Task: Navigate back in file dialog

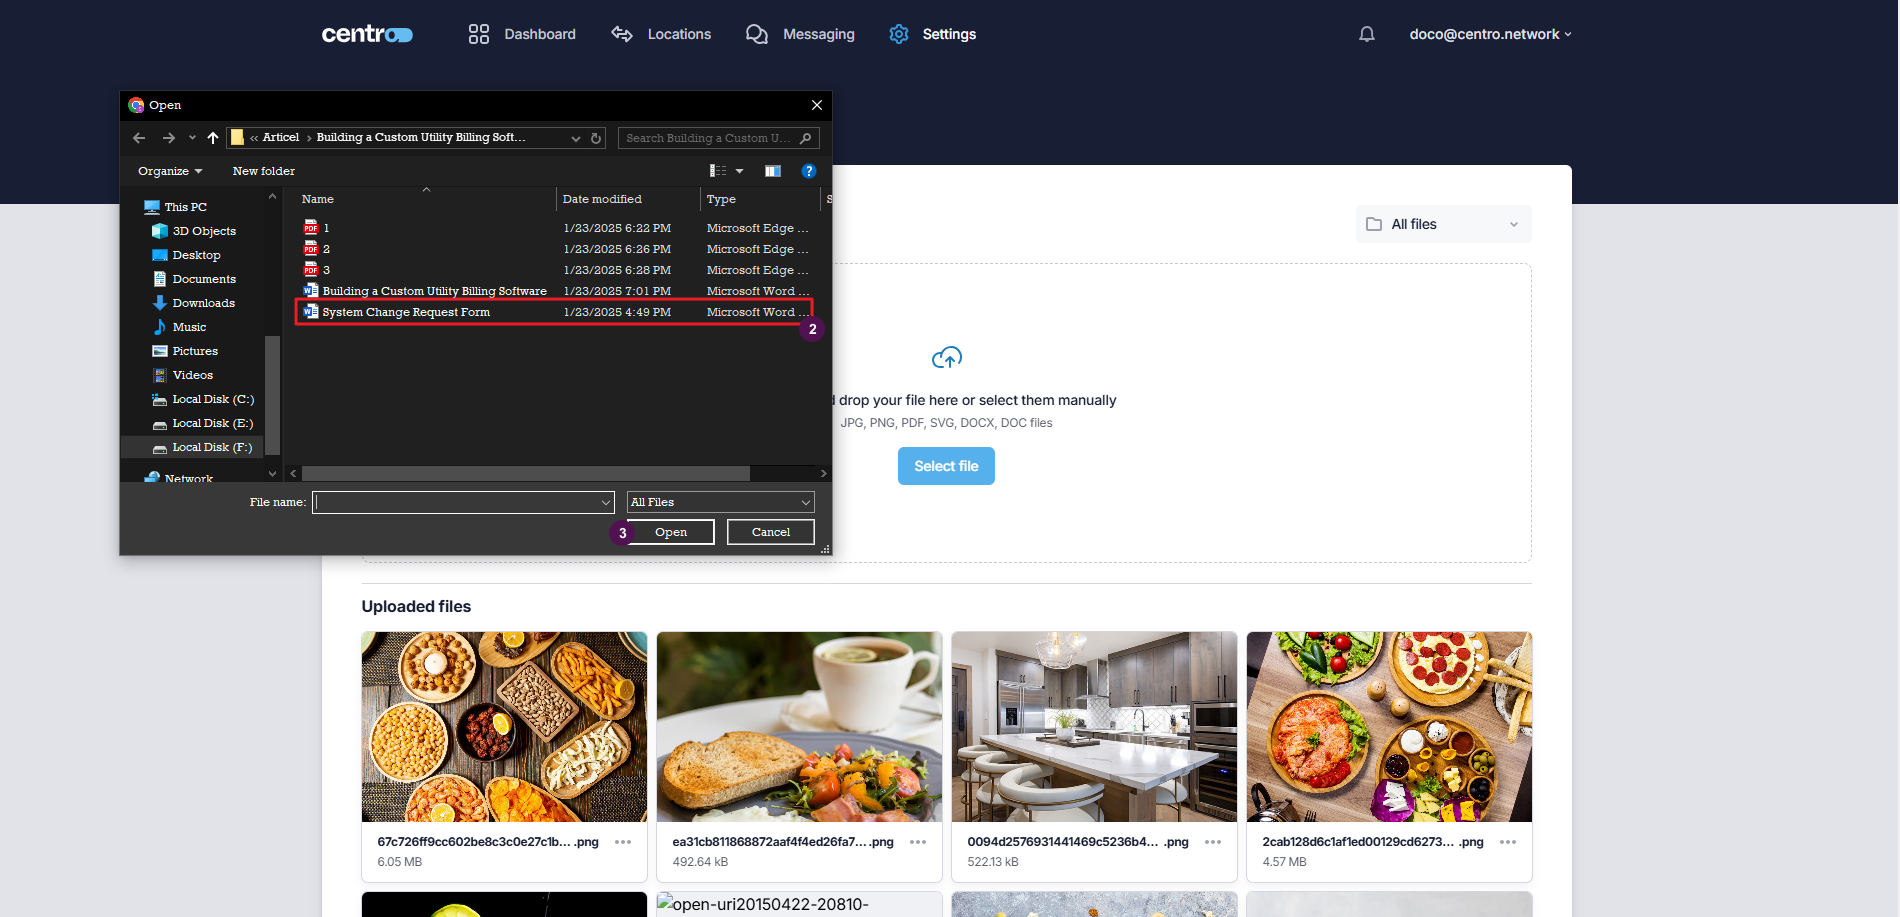Action: point(139,138)
